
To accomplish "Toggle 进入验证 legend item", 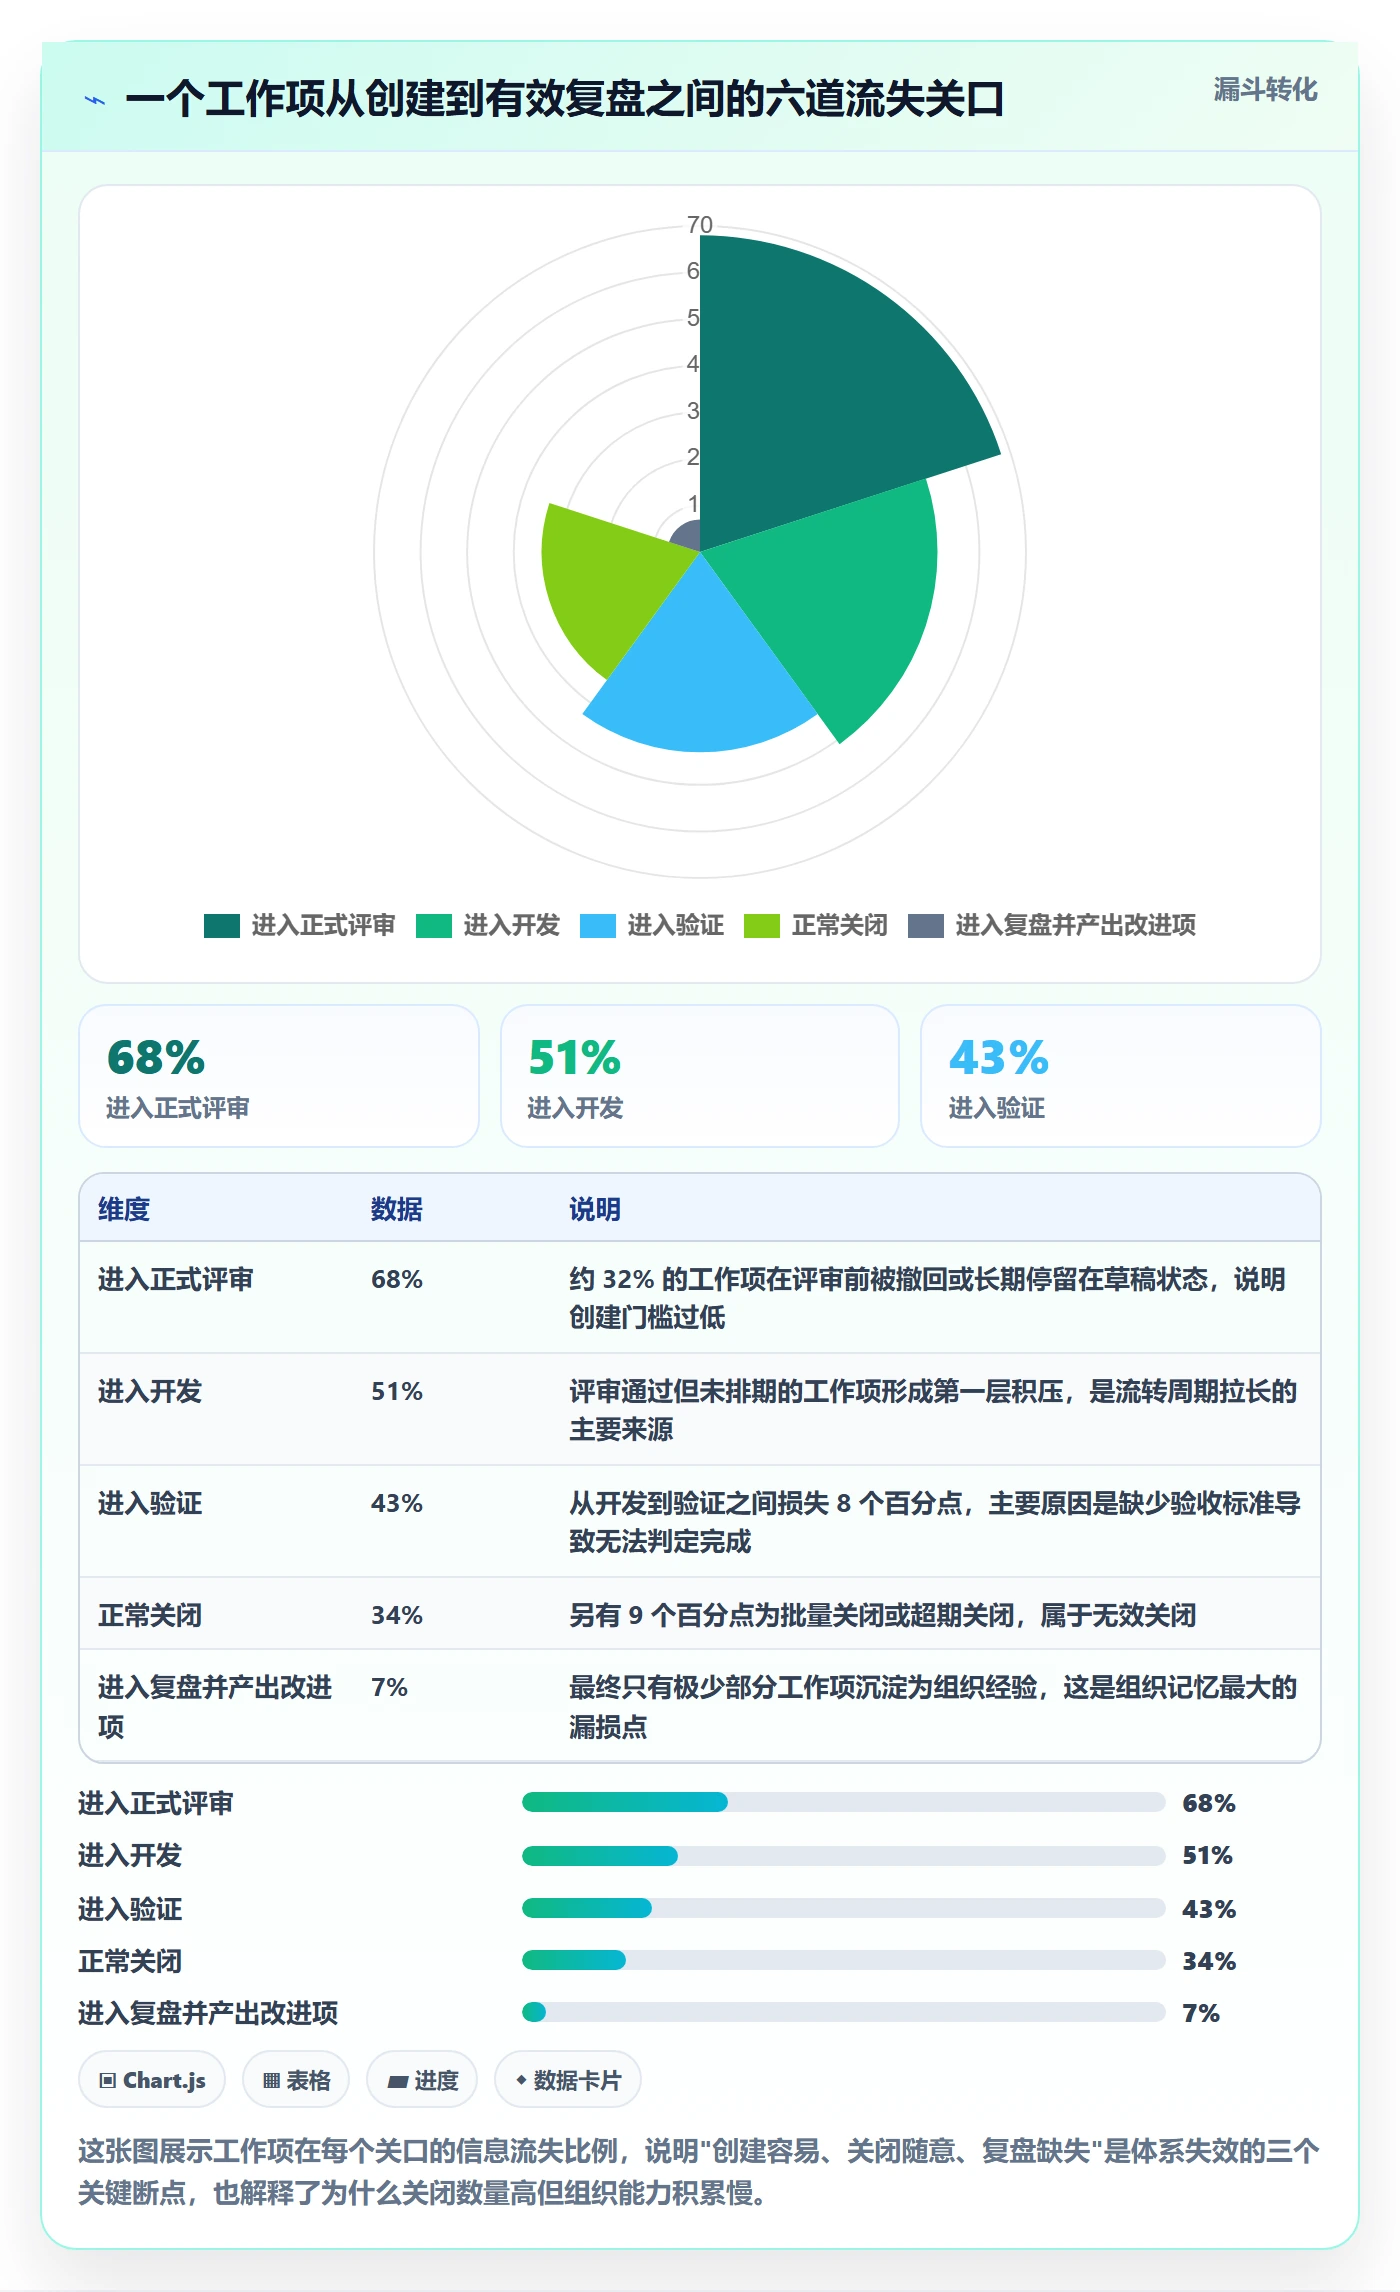I will (x=652, y=925).
